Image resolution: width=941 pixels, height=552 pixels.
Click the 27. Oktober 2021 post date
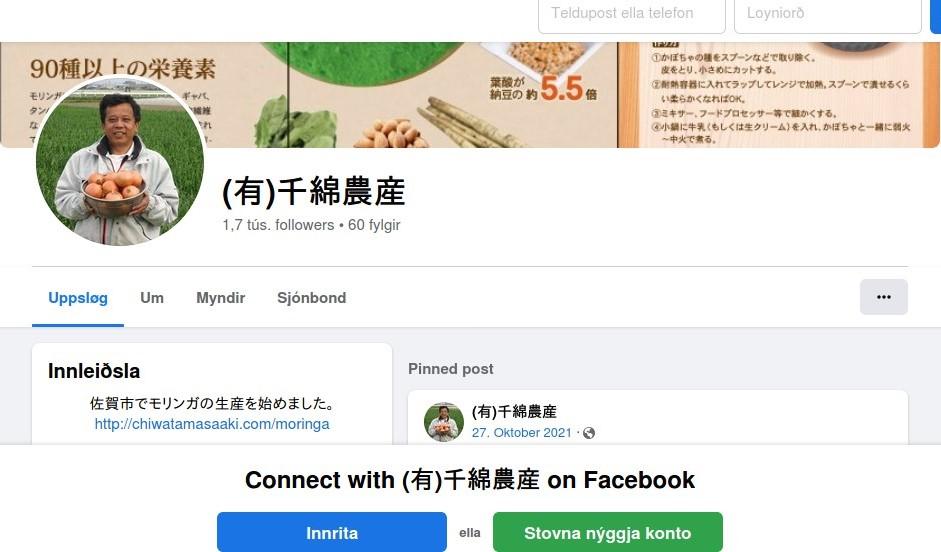pyautogui.click(x=522, y=433)
